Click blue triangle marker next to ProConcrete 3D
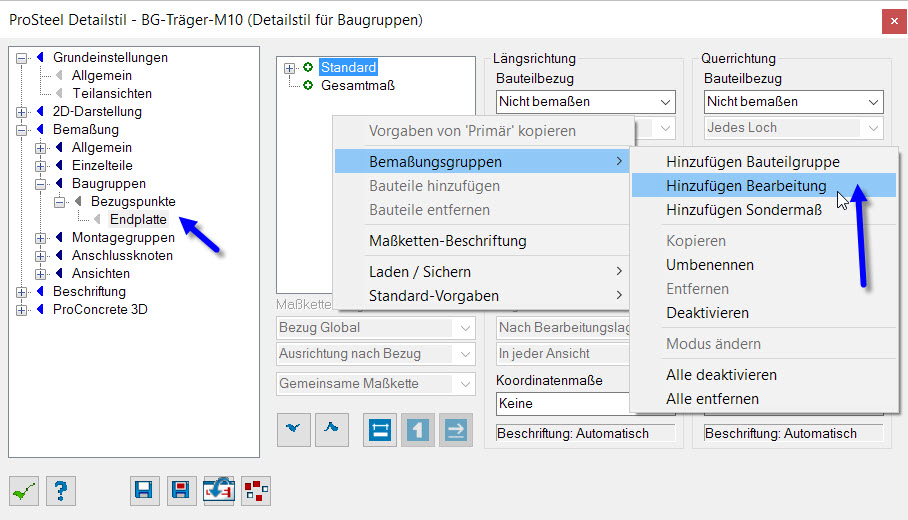This screenshot has height=520, width=908. click(41, 309)
